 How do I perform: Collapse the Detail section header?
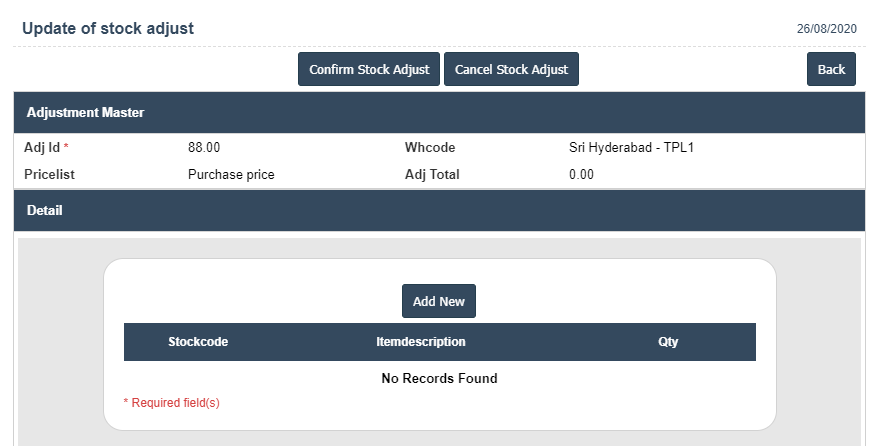tap(45, 211)
